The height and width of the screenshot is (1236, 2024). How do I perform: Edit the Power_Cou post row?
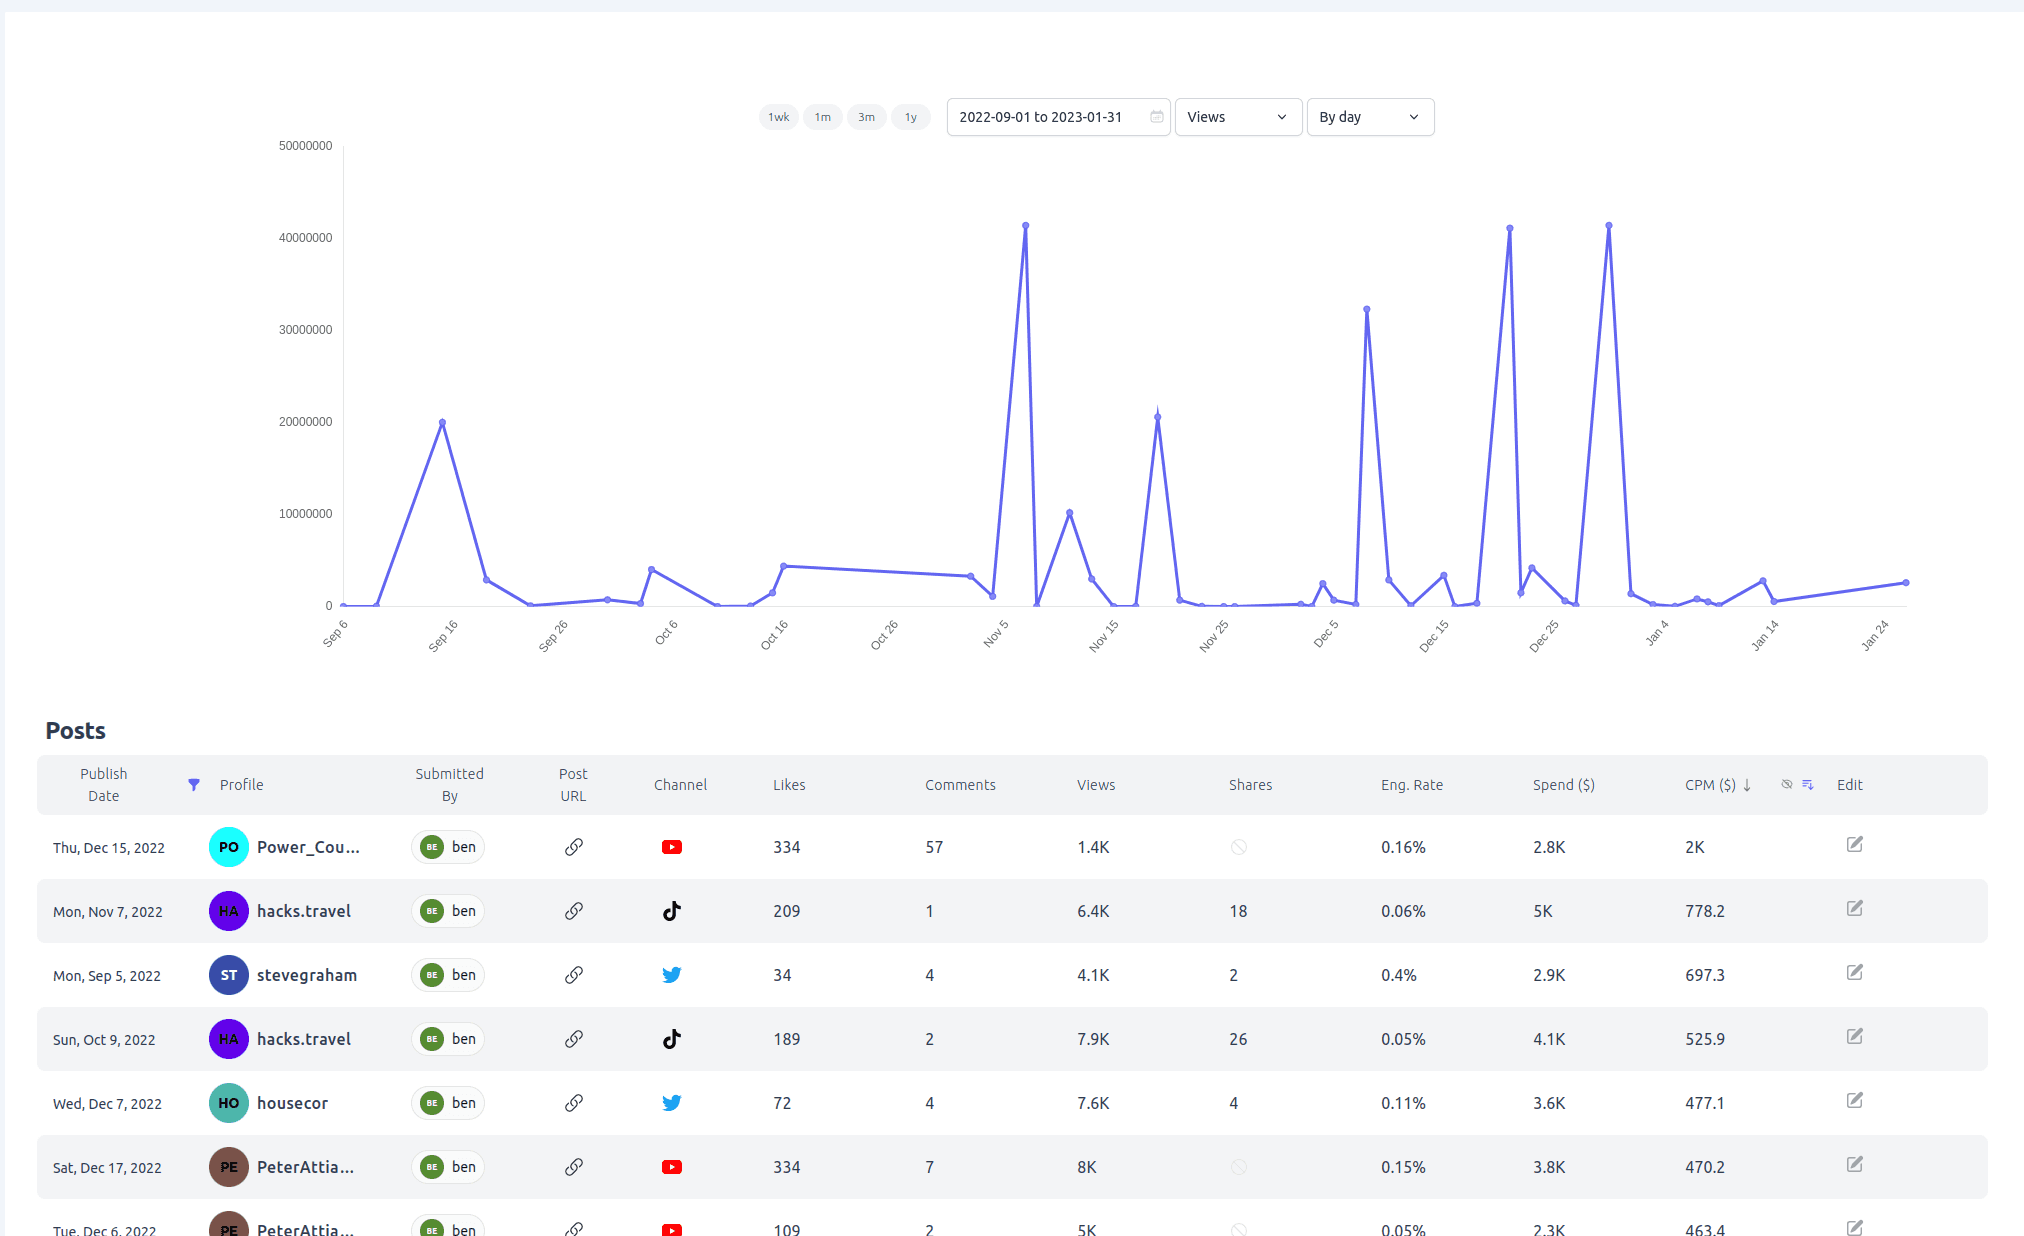coord(1855,845)
